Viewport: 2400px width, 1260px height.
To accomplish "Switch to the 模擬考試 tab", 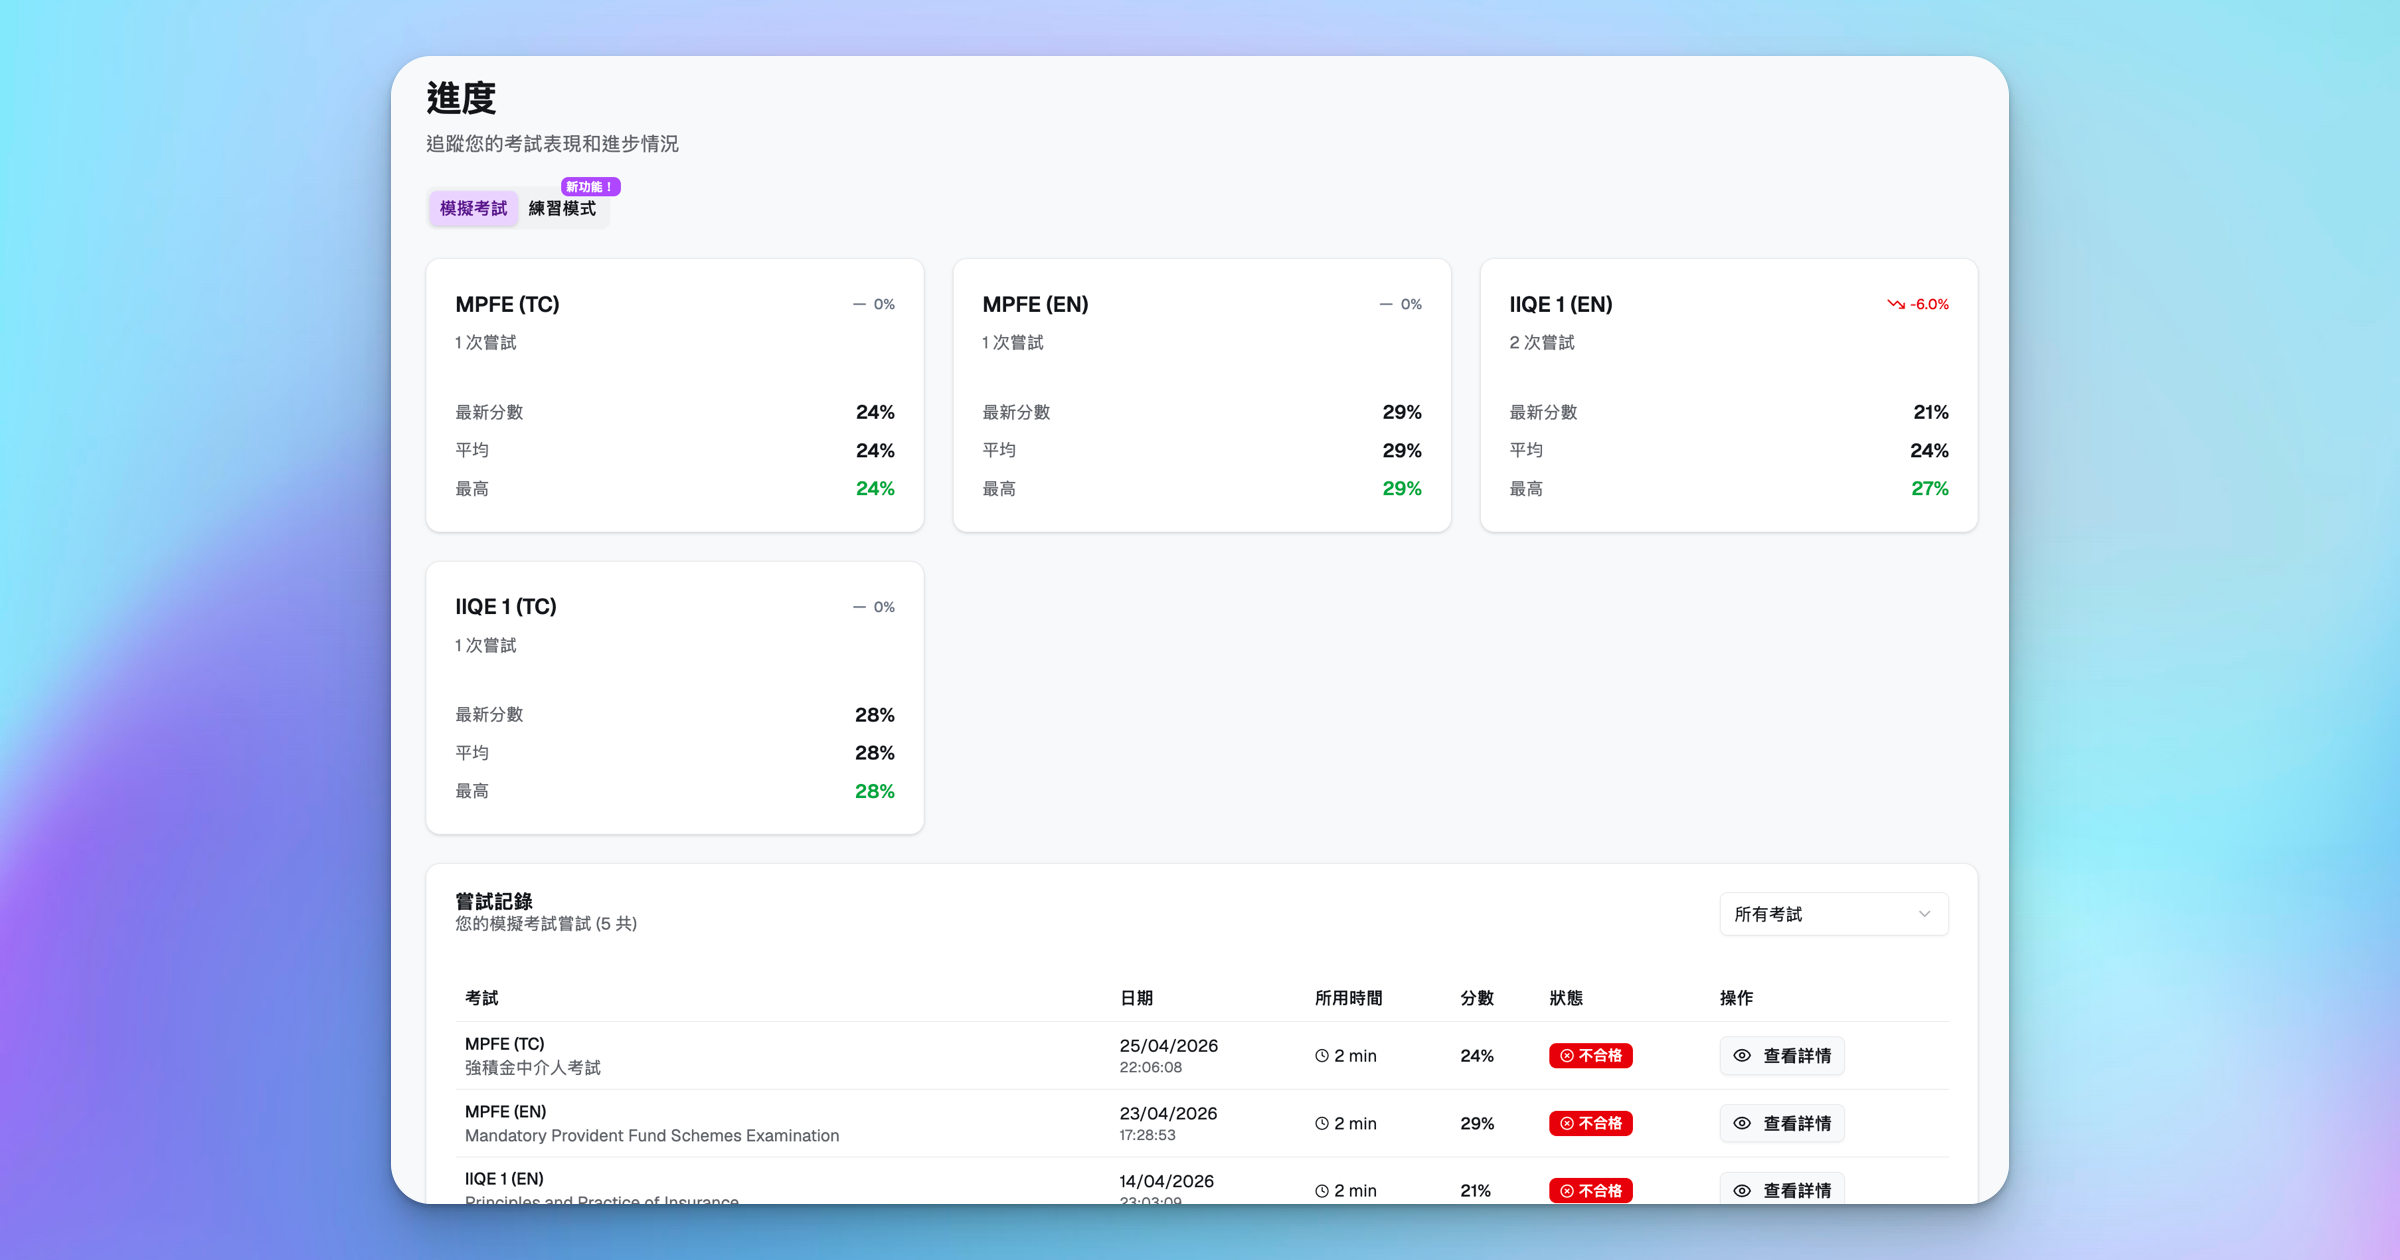I will pyautogui.click(x=473, y=208).
